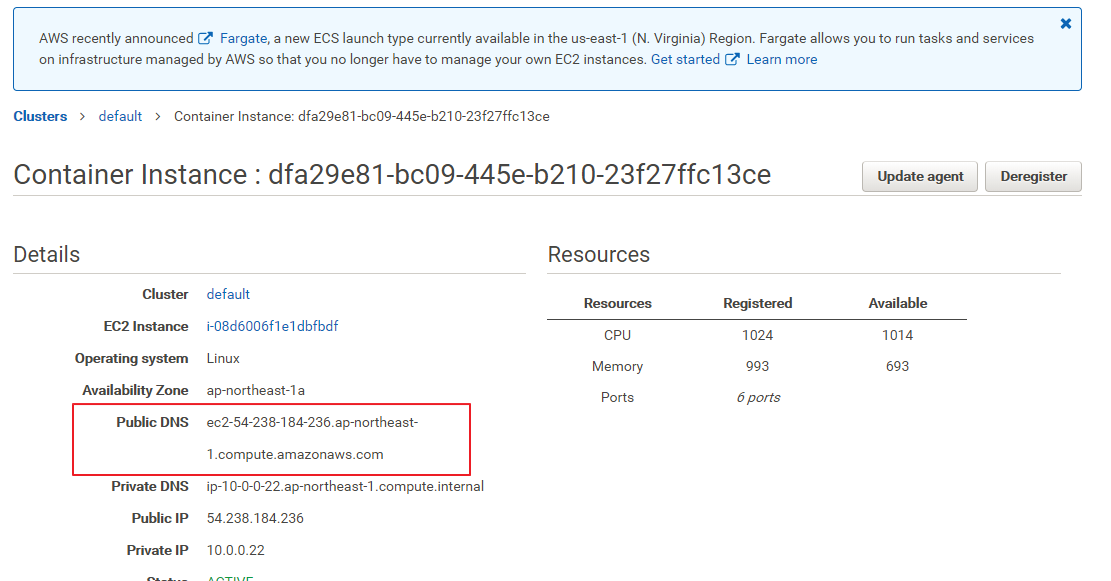Click the Container Instance page heading
The image size is (1111, 581).
(392, 175)
